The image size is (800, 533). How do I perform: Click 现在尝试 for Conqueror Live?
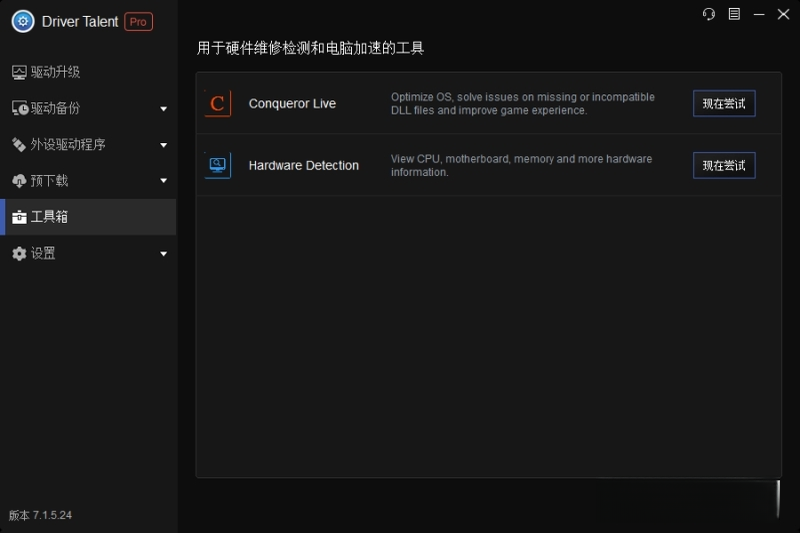coord(724,104)
